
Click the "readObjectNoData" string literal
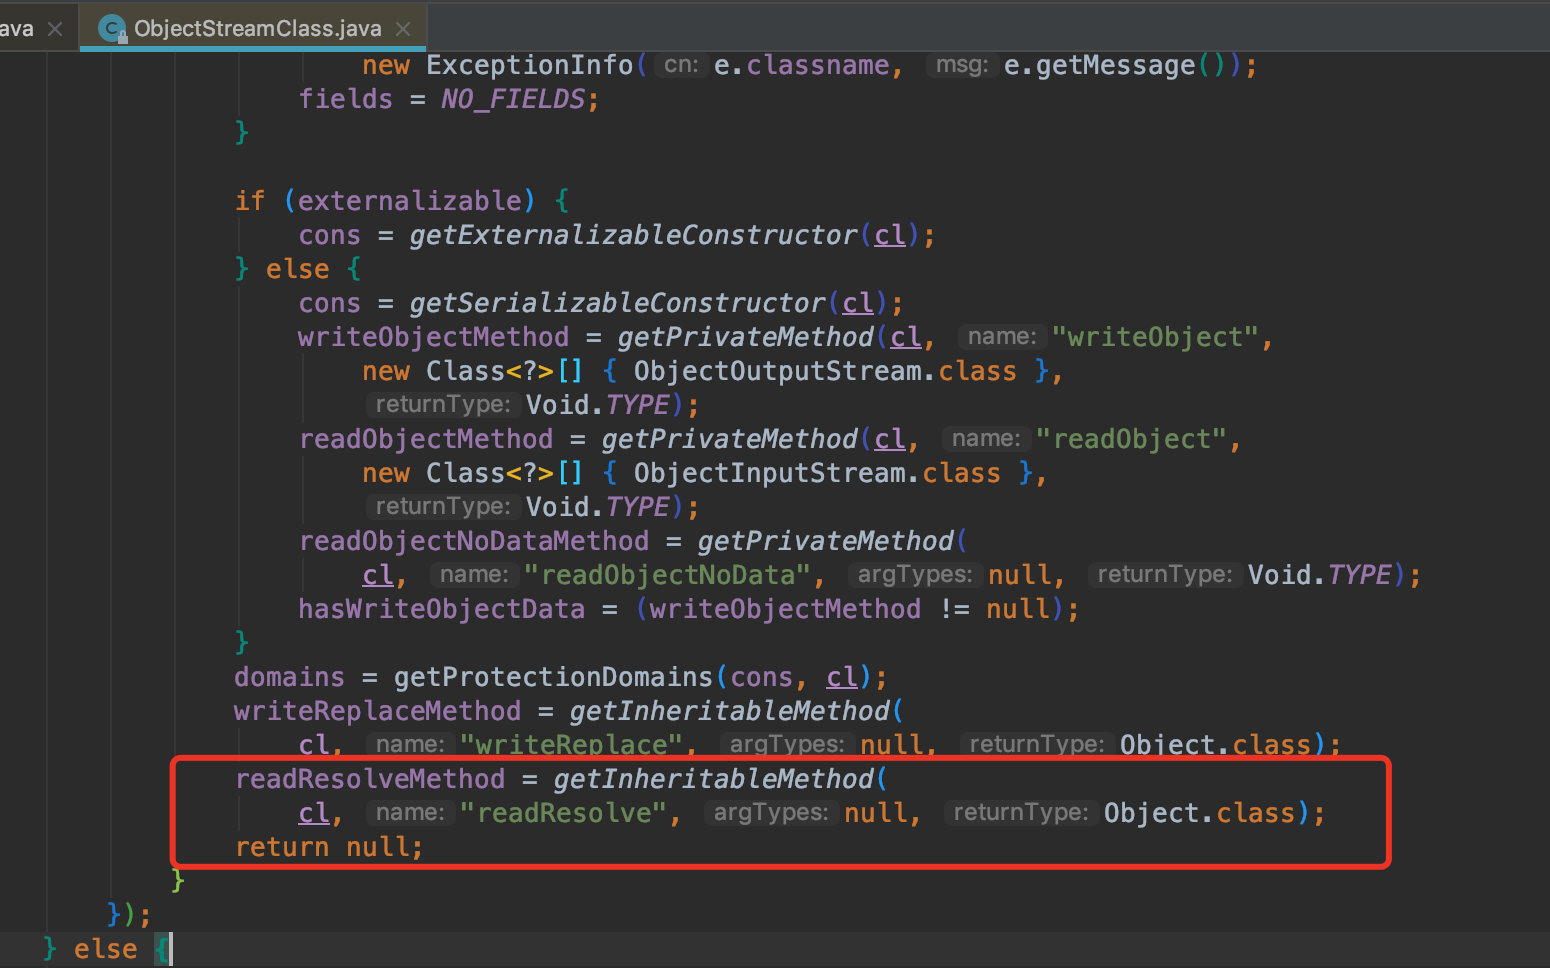coord(666,575)
